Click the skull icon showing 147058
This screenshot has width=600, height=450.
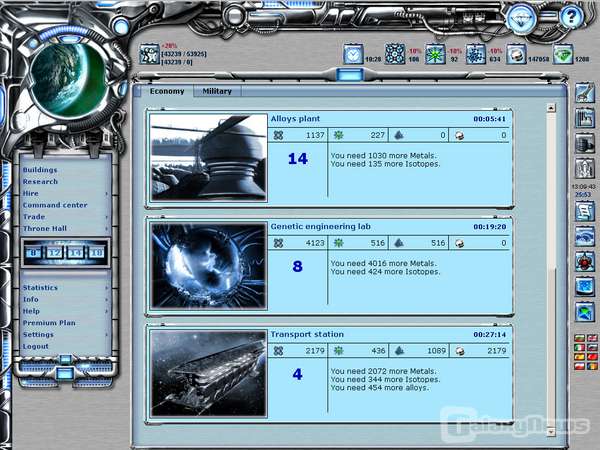(517, 54)
